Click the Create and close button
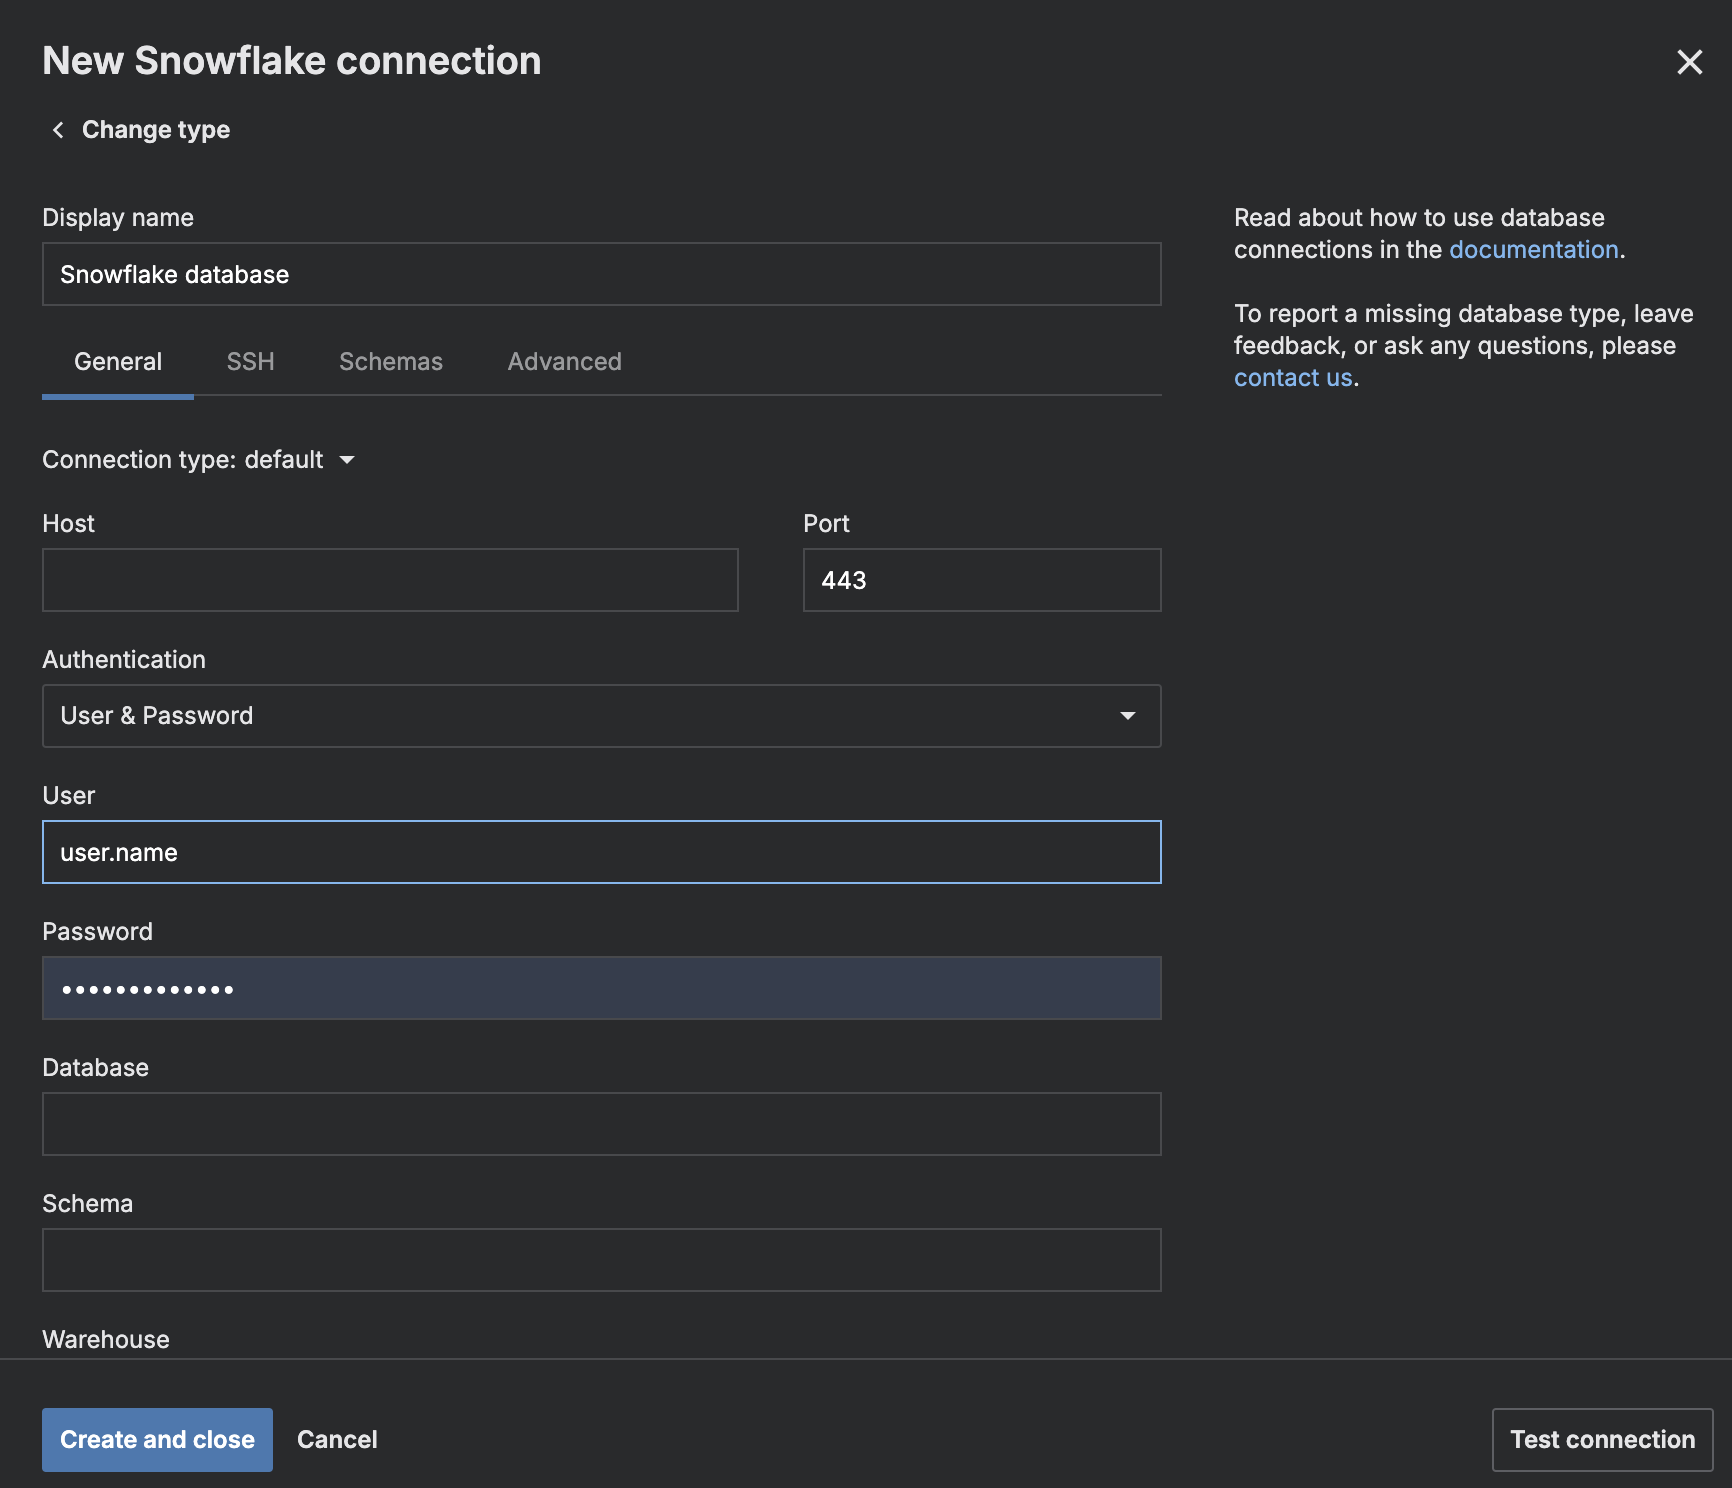Viewport: 1732px width, 1488px height. click(157, 1439)
